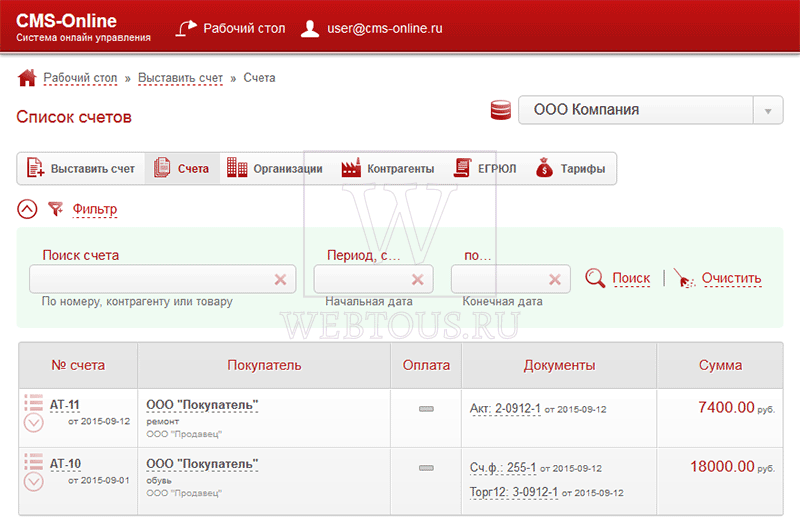
Task: Click the database stack icon beside company selector
Action: pyautogui.click(x=501, y=110)
